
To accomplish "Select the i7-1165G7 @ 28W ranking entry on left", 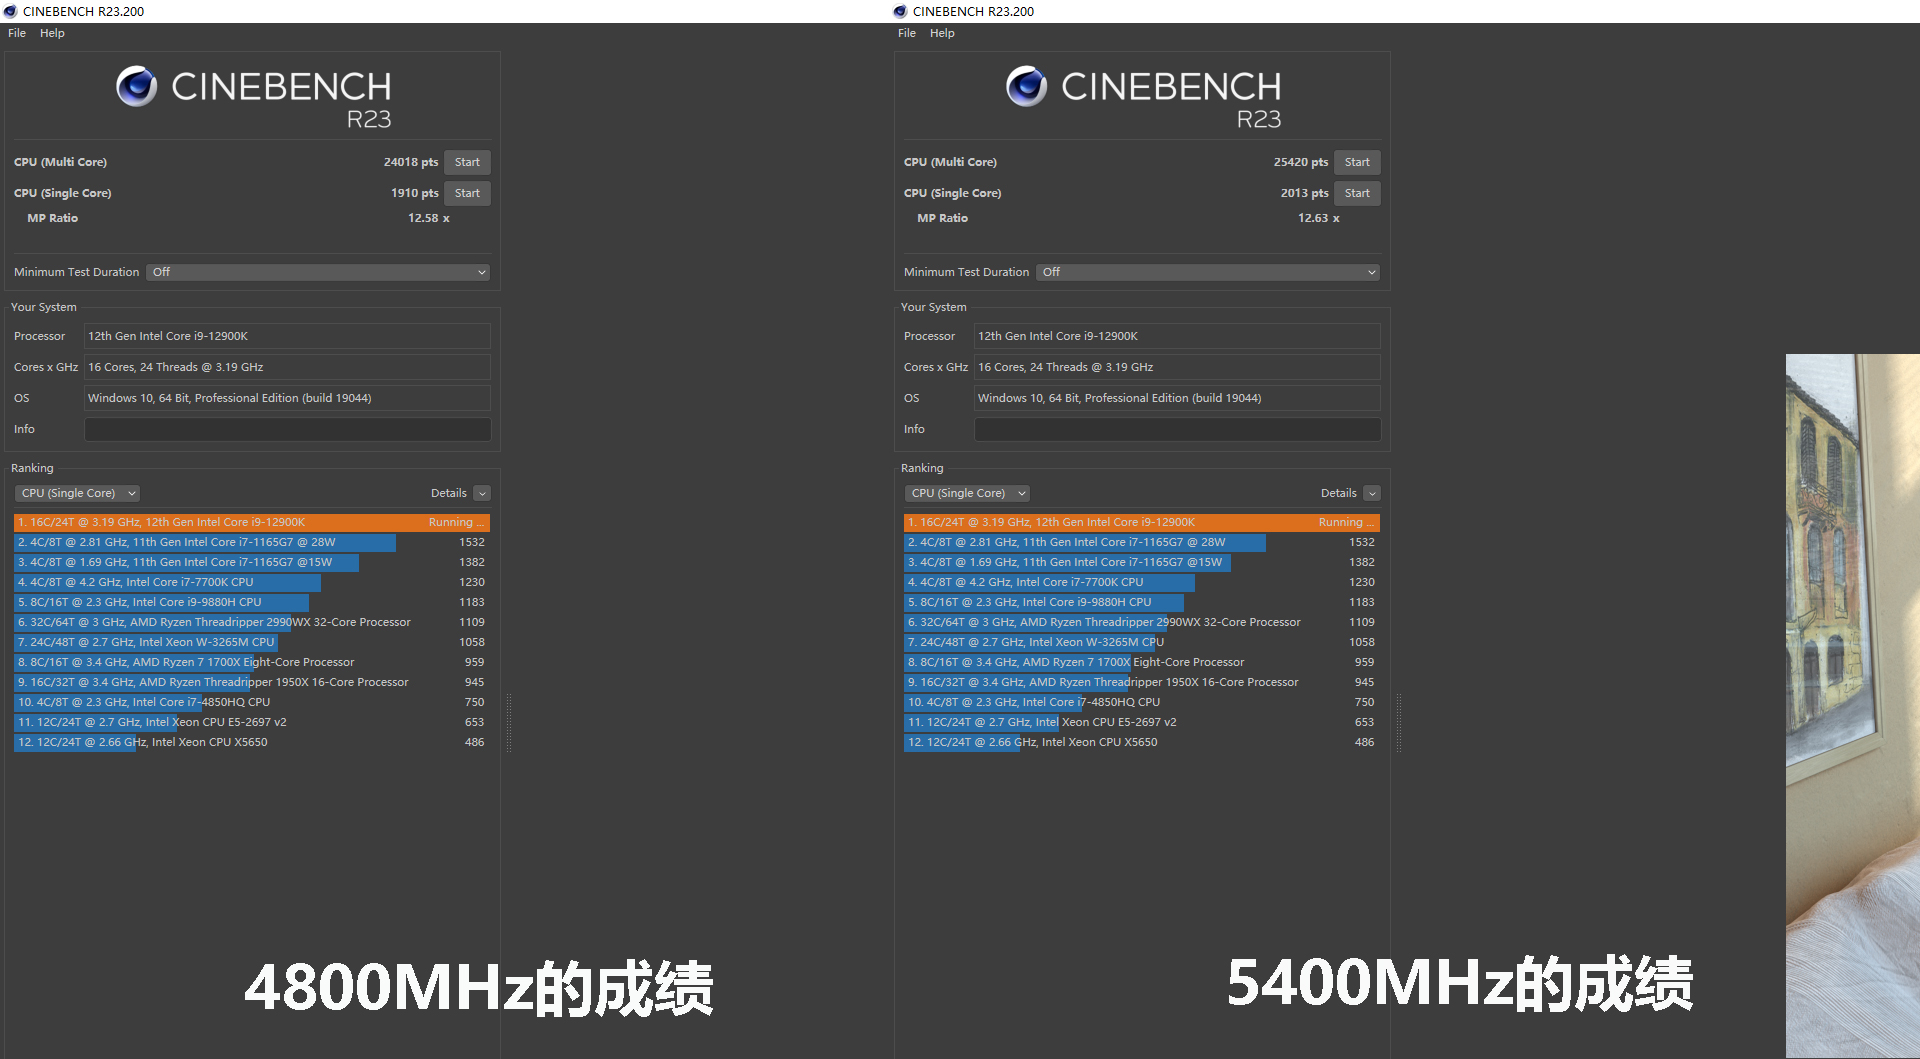I will click(x=200, y=542).
